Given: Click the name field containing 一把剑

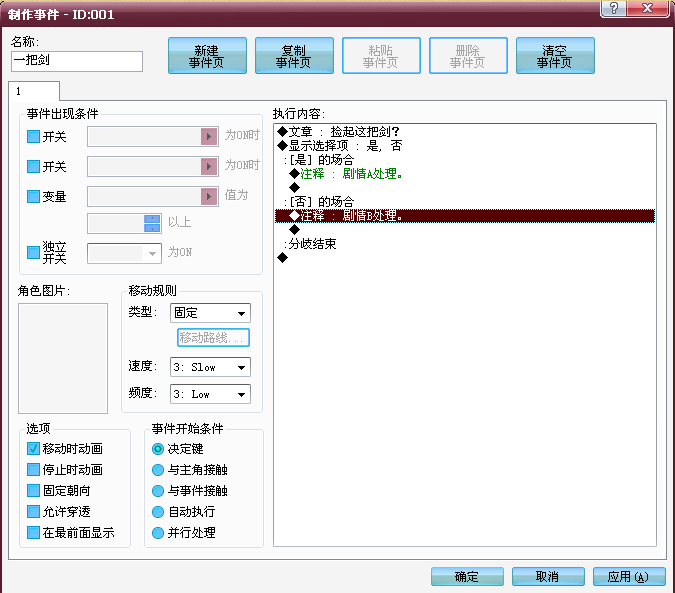Looking at the screenshot, I should (77, 61).
